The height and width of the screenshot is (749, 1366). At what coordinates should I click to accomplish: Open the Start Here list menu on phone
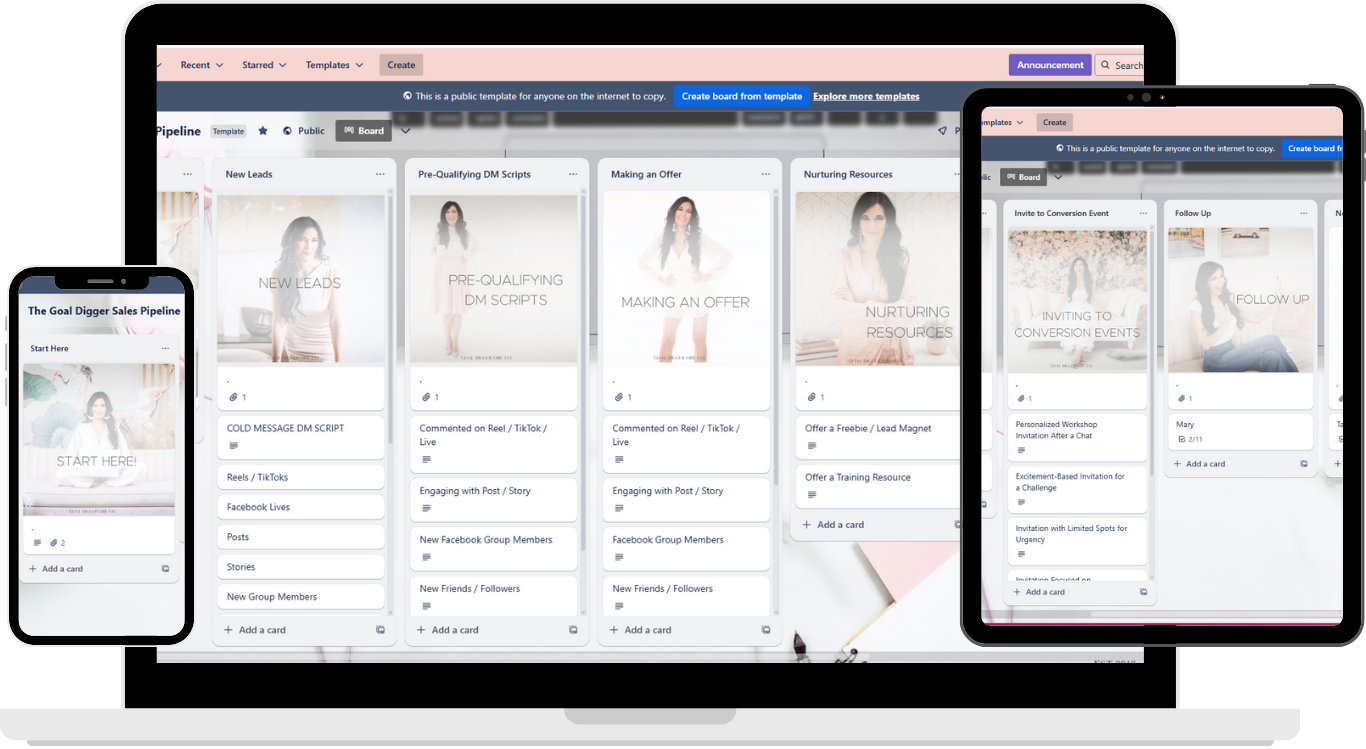tap(165, 348)
